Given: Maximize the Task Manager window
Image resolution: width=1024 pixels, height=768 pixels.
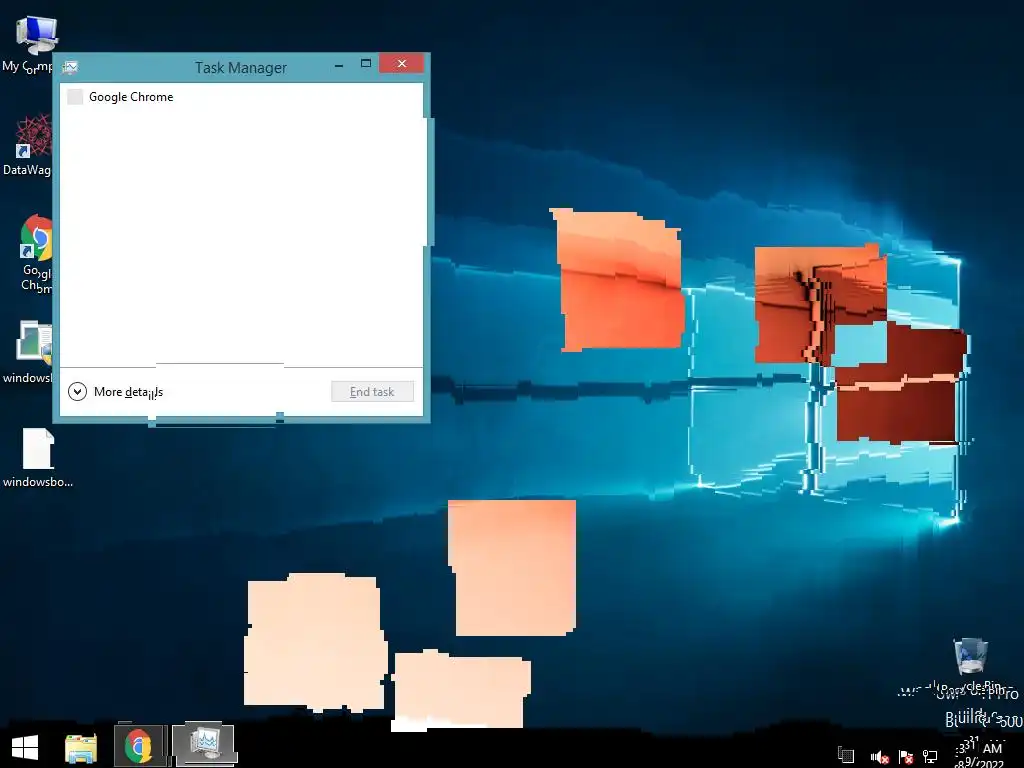Looking at the screenshot, I should tap(366, 63).
